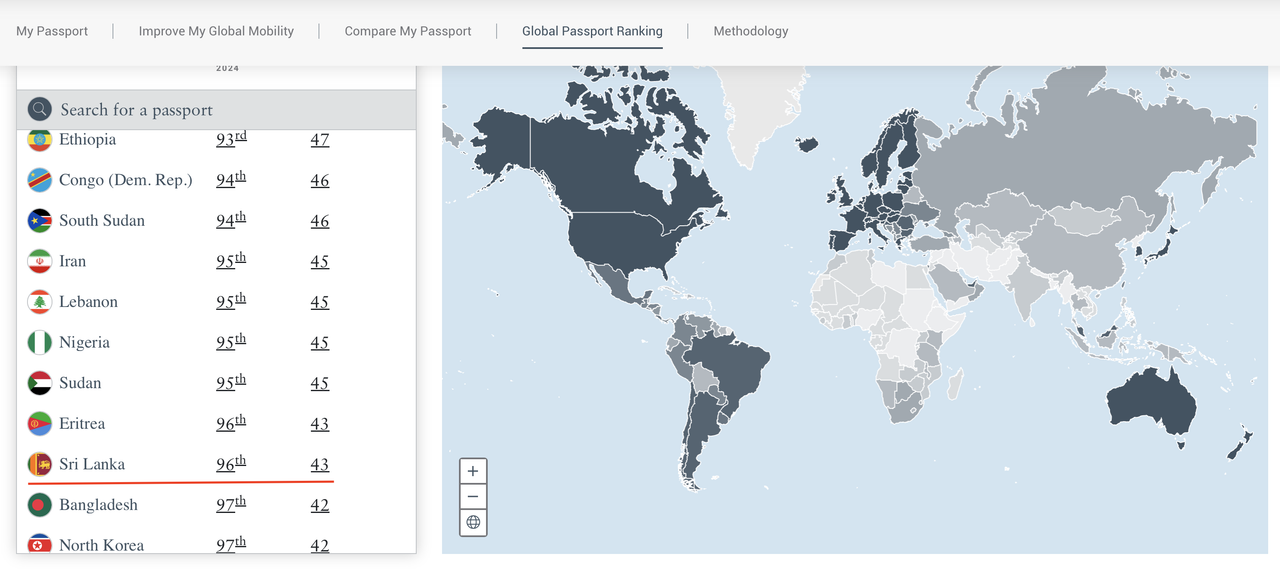This screenshot has height=575, width=1280.
Task: Open the Ethiopia passport entry
Action: (88, 140)
